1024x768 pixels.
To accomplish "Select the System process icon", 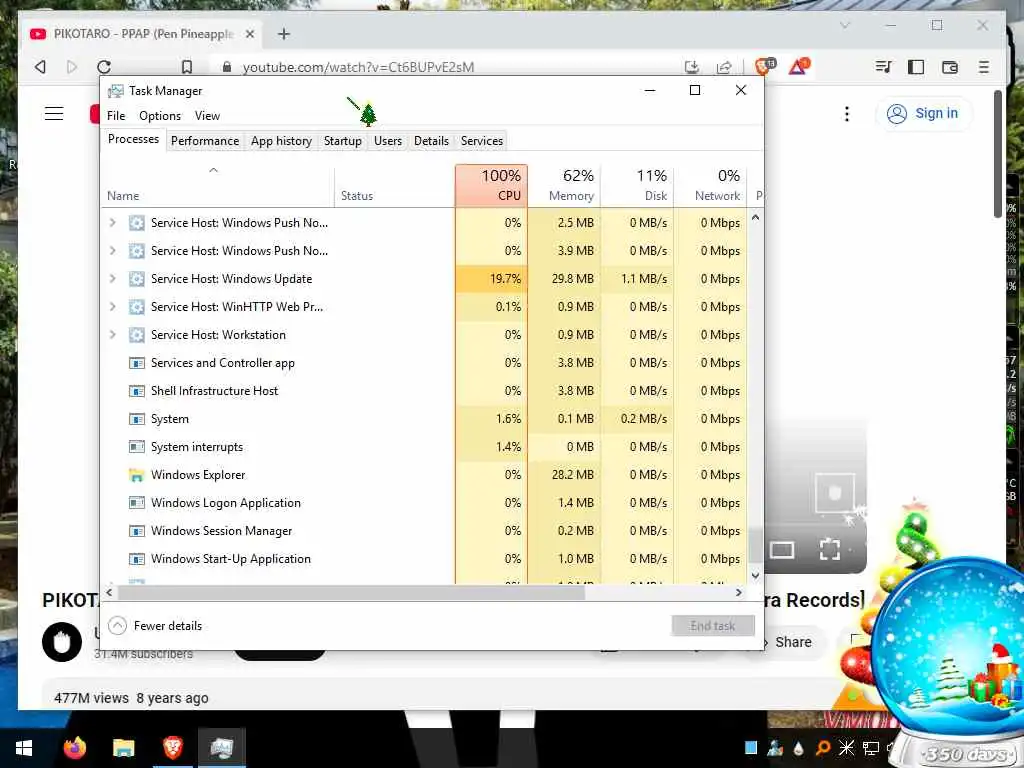I will (x=136, y=419).
